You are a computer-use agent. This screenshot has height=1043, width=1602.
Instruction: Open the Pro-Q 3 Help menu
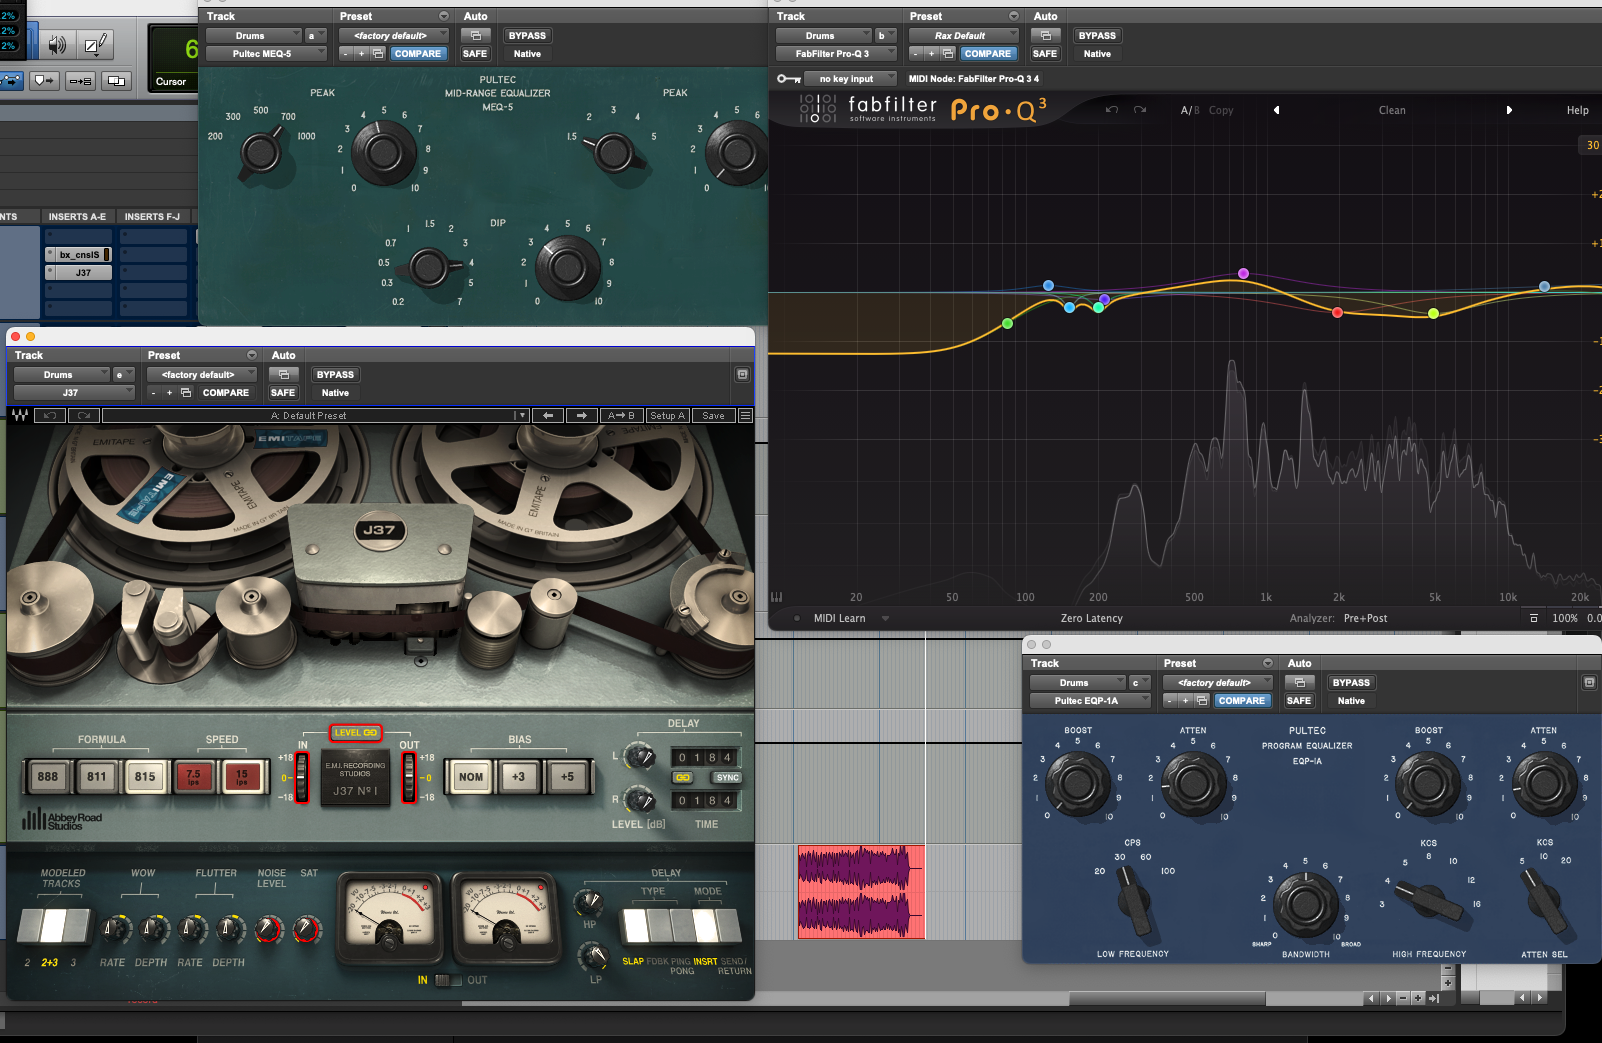click(x=1577, y=110)
